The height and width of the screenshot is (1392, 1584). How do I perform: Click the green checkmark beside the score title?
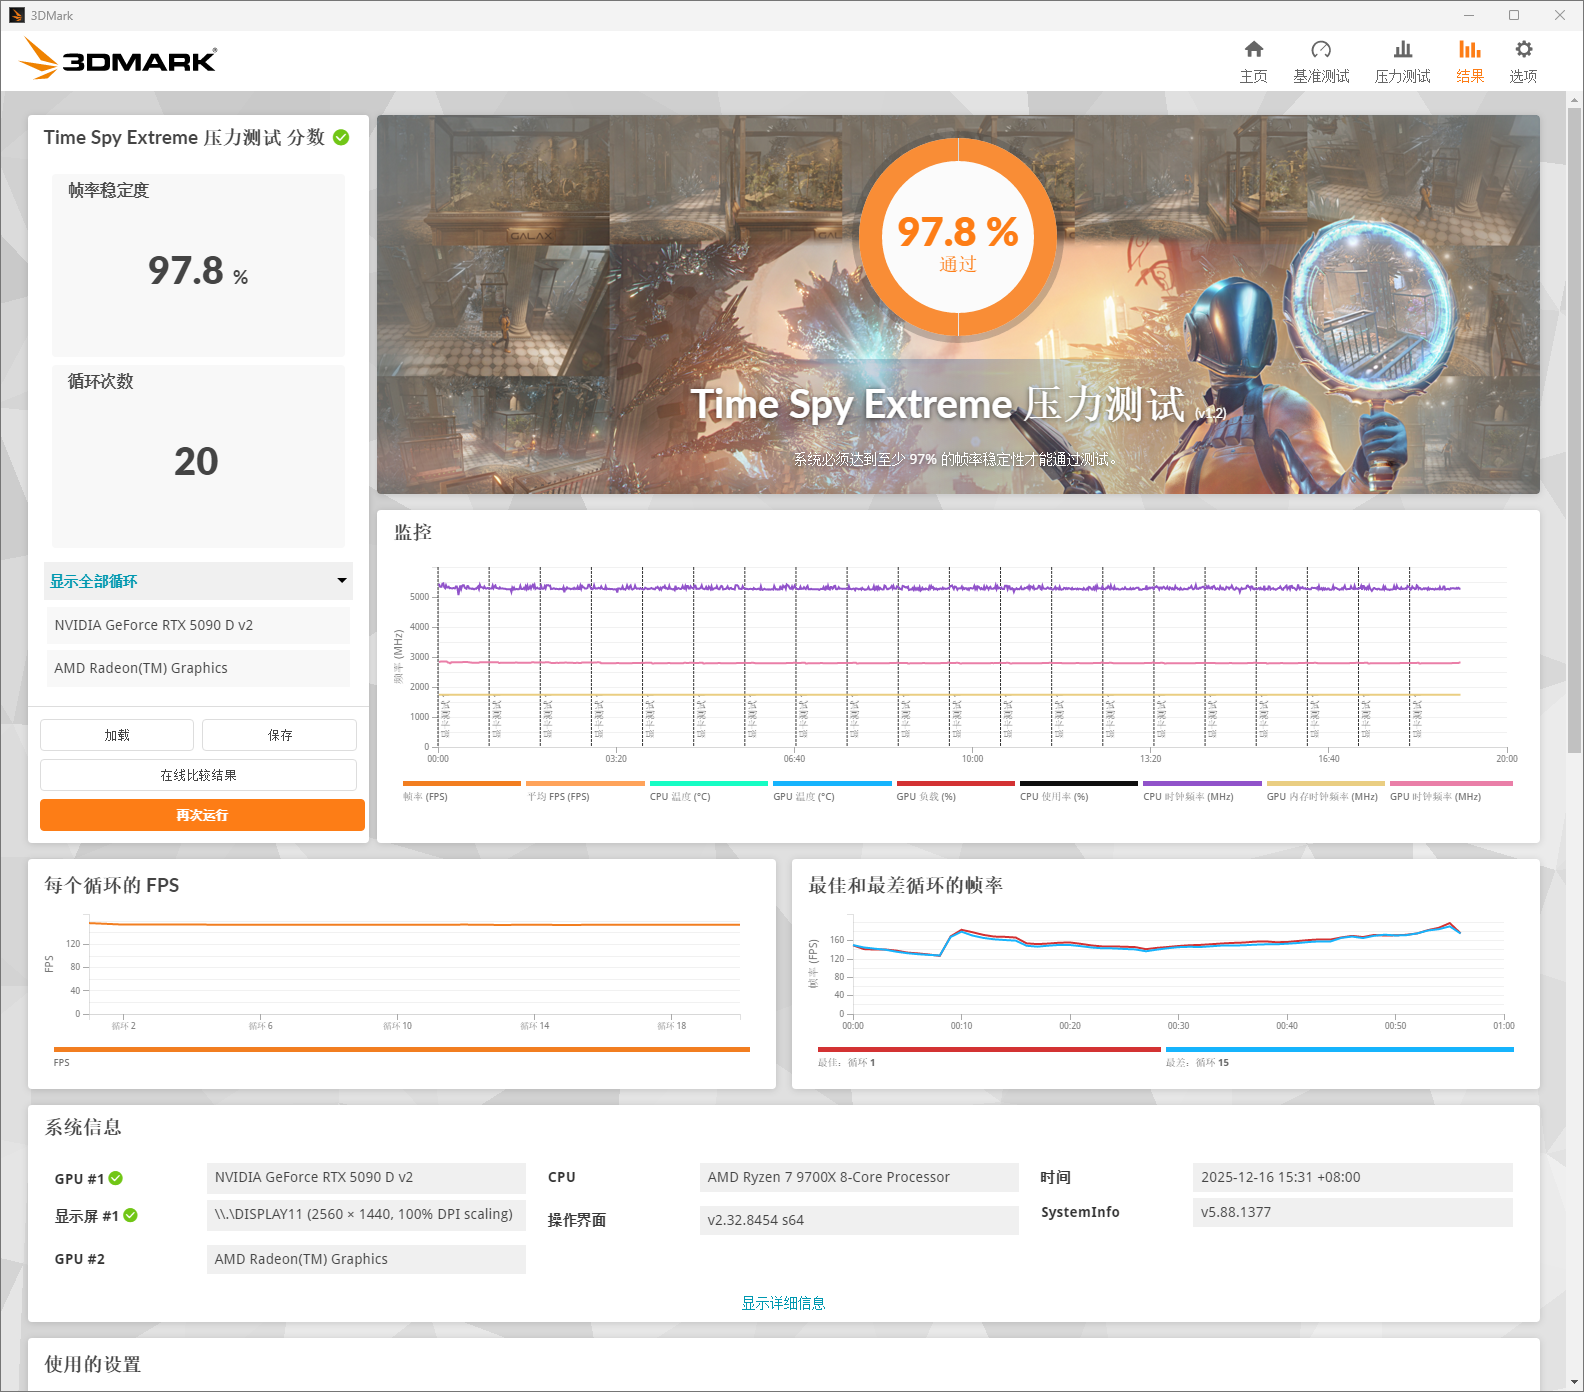(341, 137)
